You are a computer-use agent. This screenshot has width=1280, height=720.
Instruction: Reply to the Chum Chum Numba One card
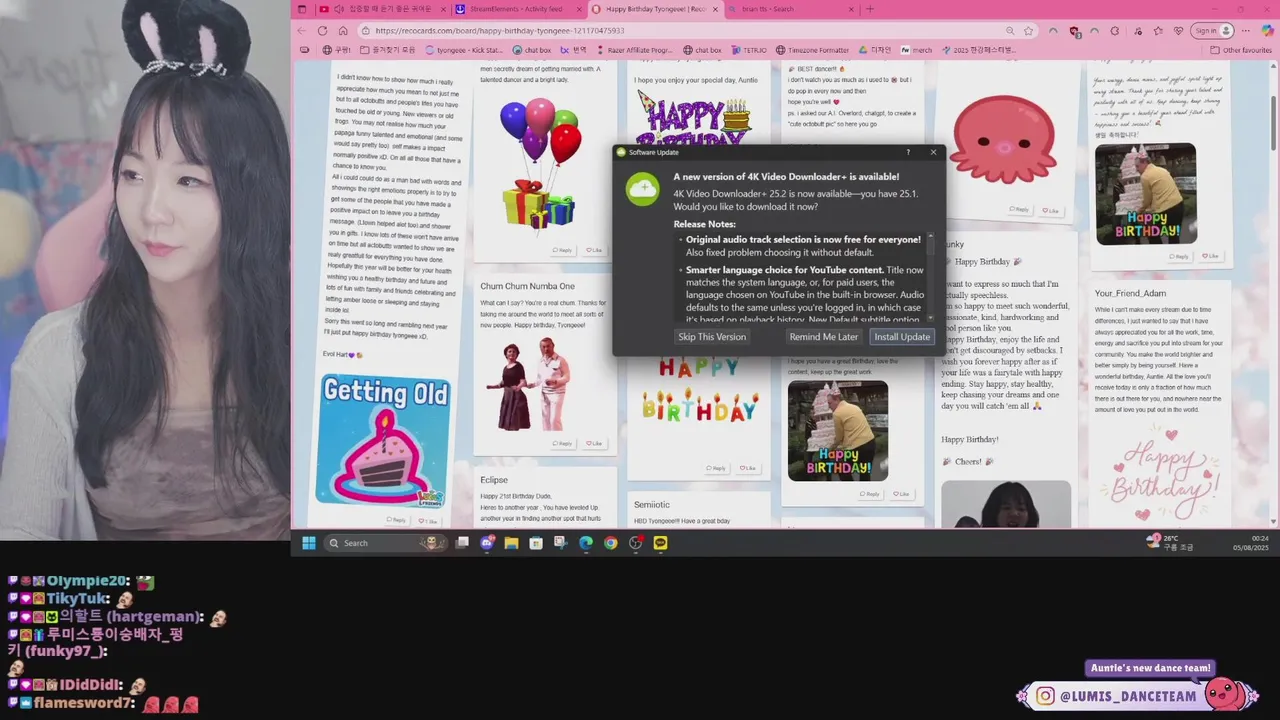point(563,443)
